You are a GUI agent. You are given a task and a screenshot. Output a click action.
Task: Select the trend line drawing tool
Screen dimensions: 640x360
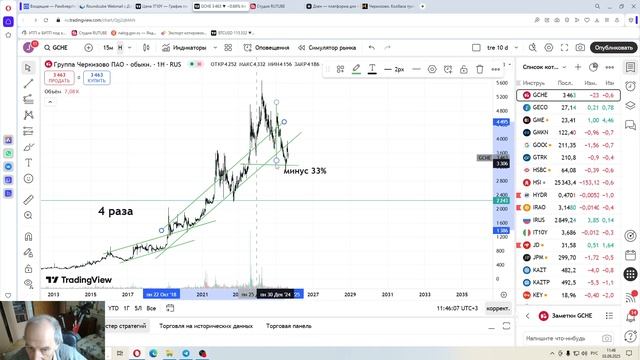(28, 84)
